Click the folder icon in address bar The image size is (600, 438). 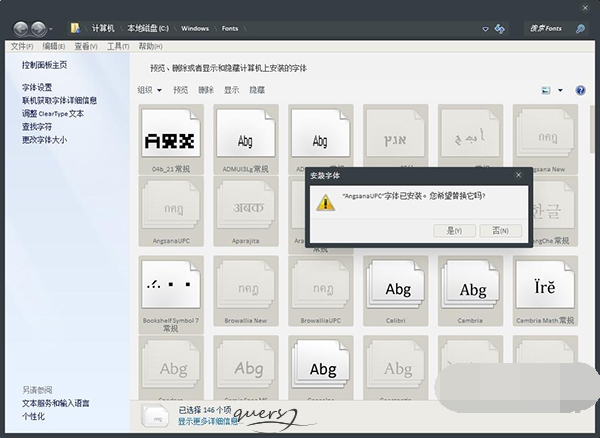click(x=75, y=28)
